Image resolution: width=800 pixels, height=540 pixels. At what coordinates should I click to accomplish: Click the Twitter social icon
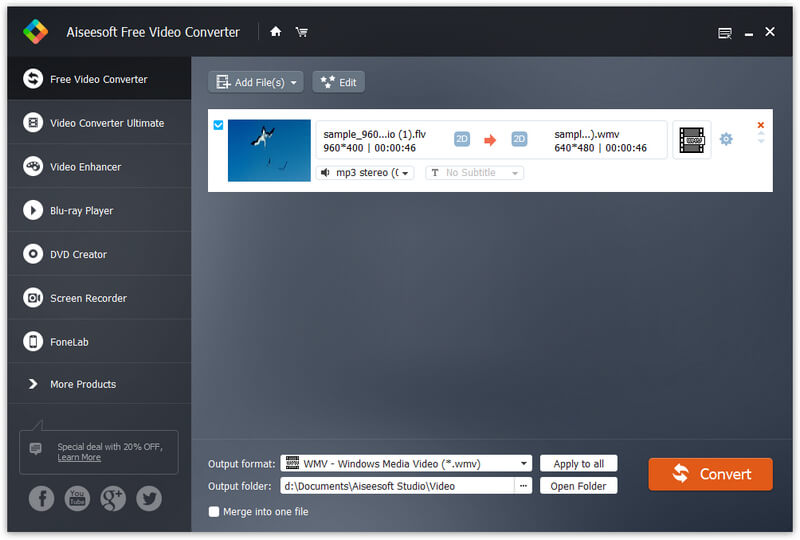[x=149, y=498]
